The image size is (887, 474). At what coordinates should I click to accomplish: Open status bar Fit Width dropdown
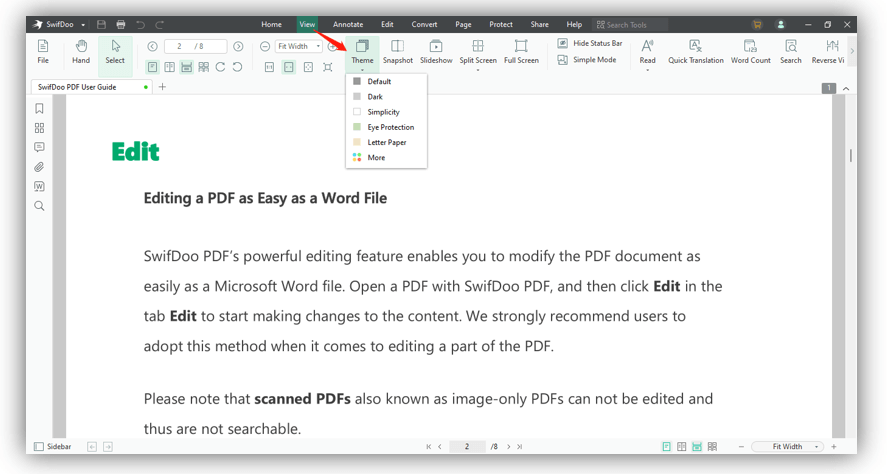787,447
